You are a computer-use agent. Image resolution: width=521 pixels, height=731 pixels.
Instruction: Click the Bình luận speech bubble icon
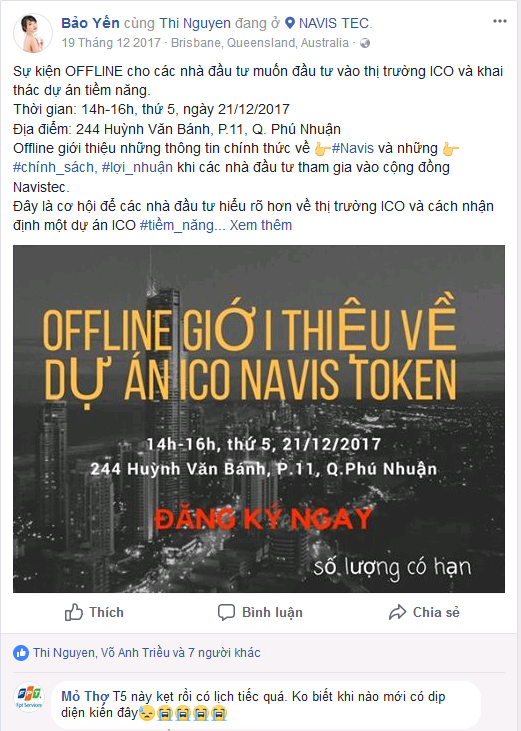click(x=226, y=612)
